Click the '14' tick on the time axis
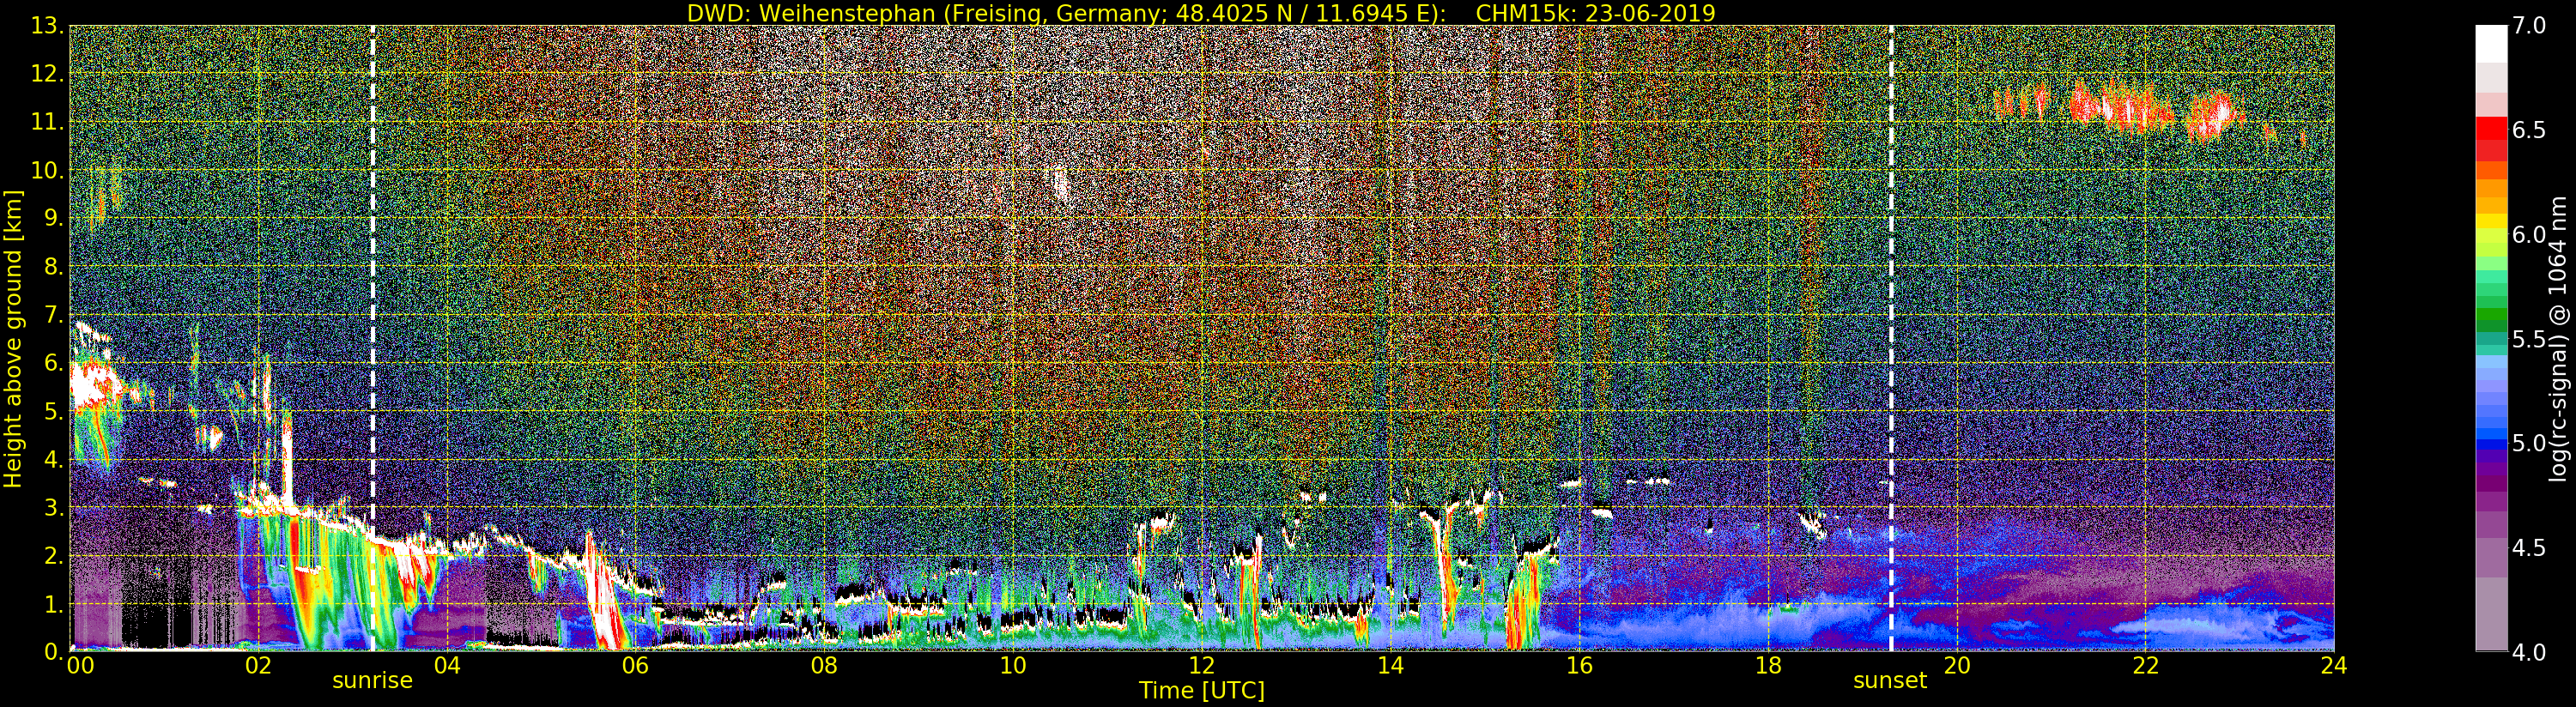2576x707 pixels. (1391, 665)
